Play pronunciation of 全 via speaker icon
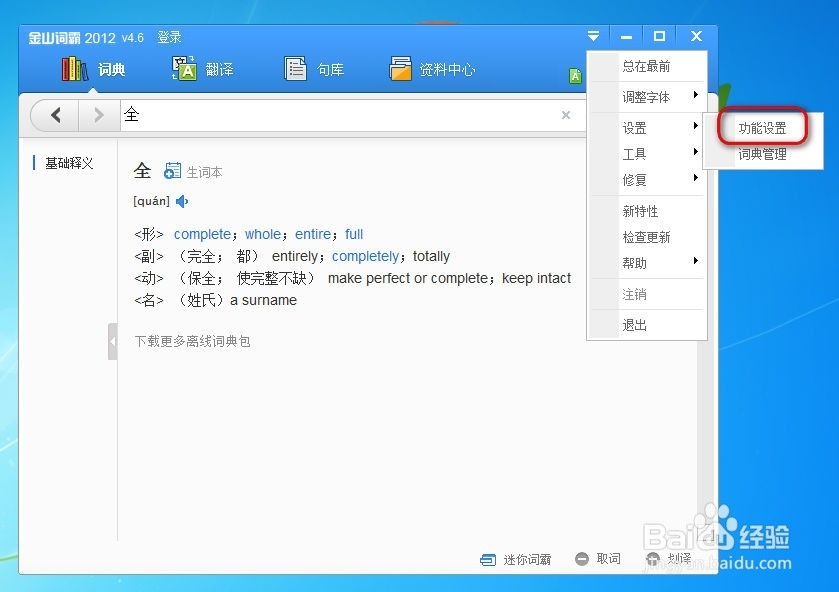 pyautogui.click(x=180, y=200)
